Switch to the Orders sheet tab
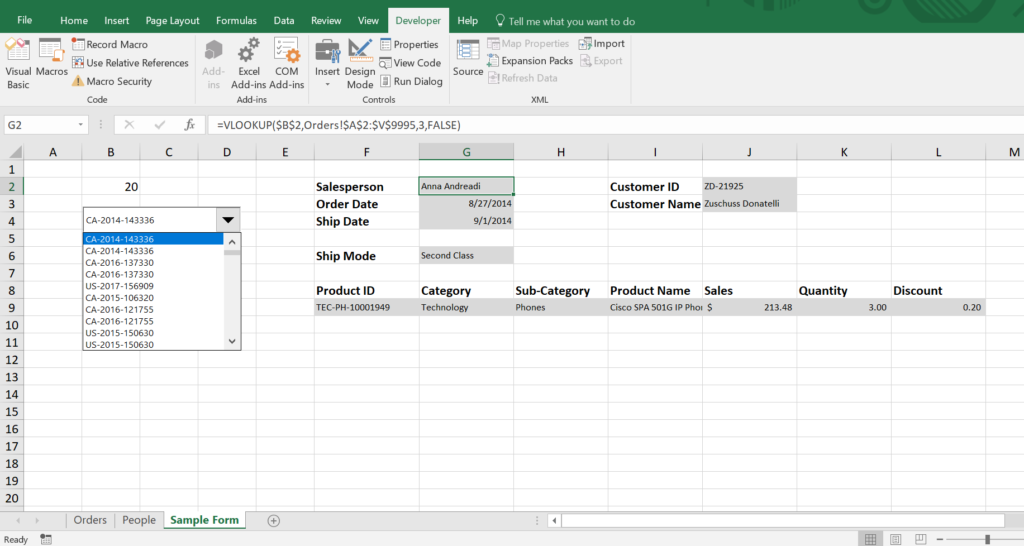This screenshot has width=1024, height=546. 90,520
